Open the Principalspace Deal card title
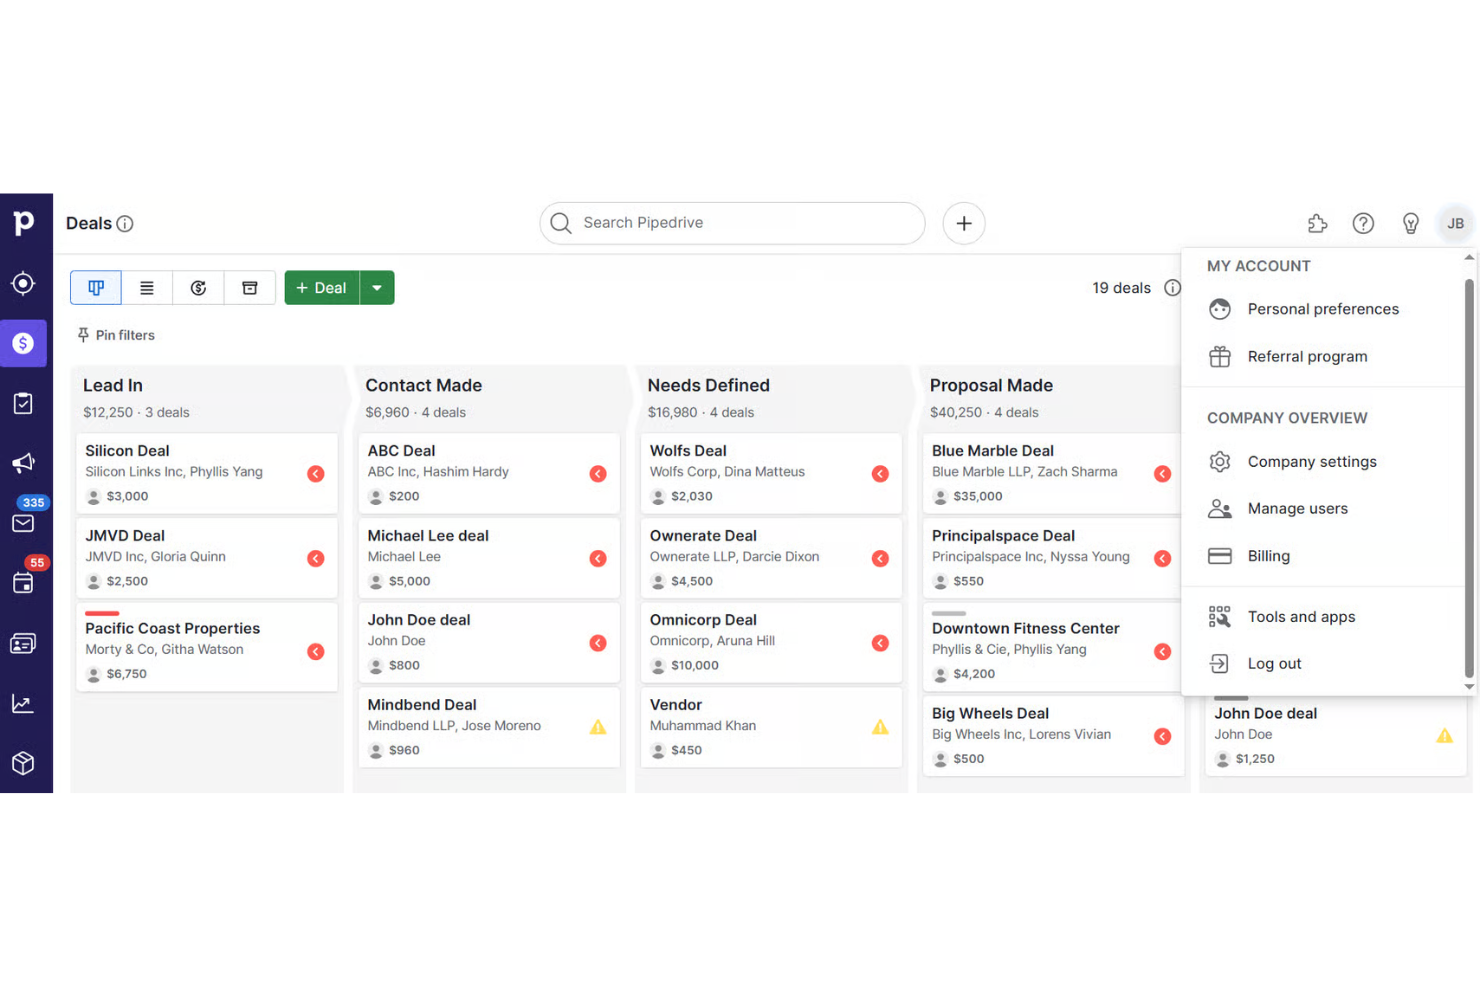This screenshot has width=1480, height=987. point(1003,536)
